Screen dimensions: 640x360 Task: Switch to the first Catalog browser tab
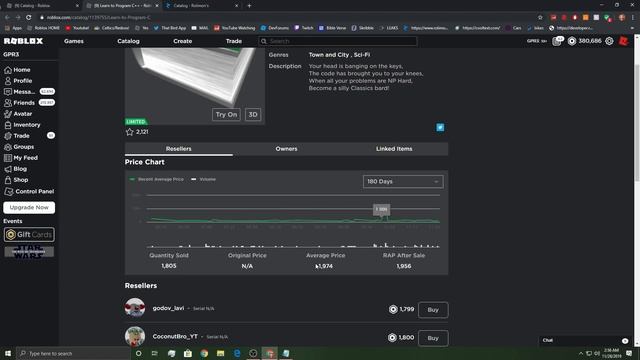click(41, 6)
